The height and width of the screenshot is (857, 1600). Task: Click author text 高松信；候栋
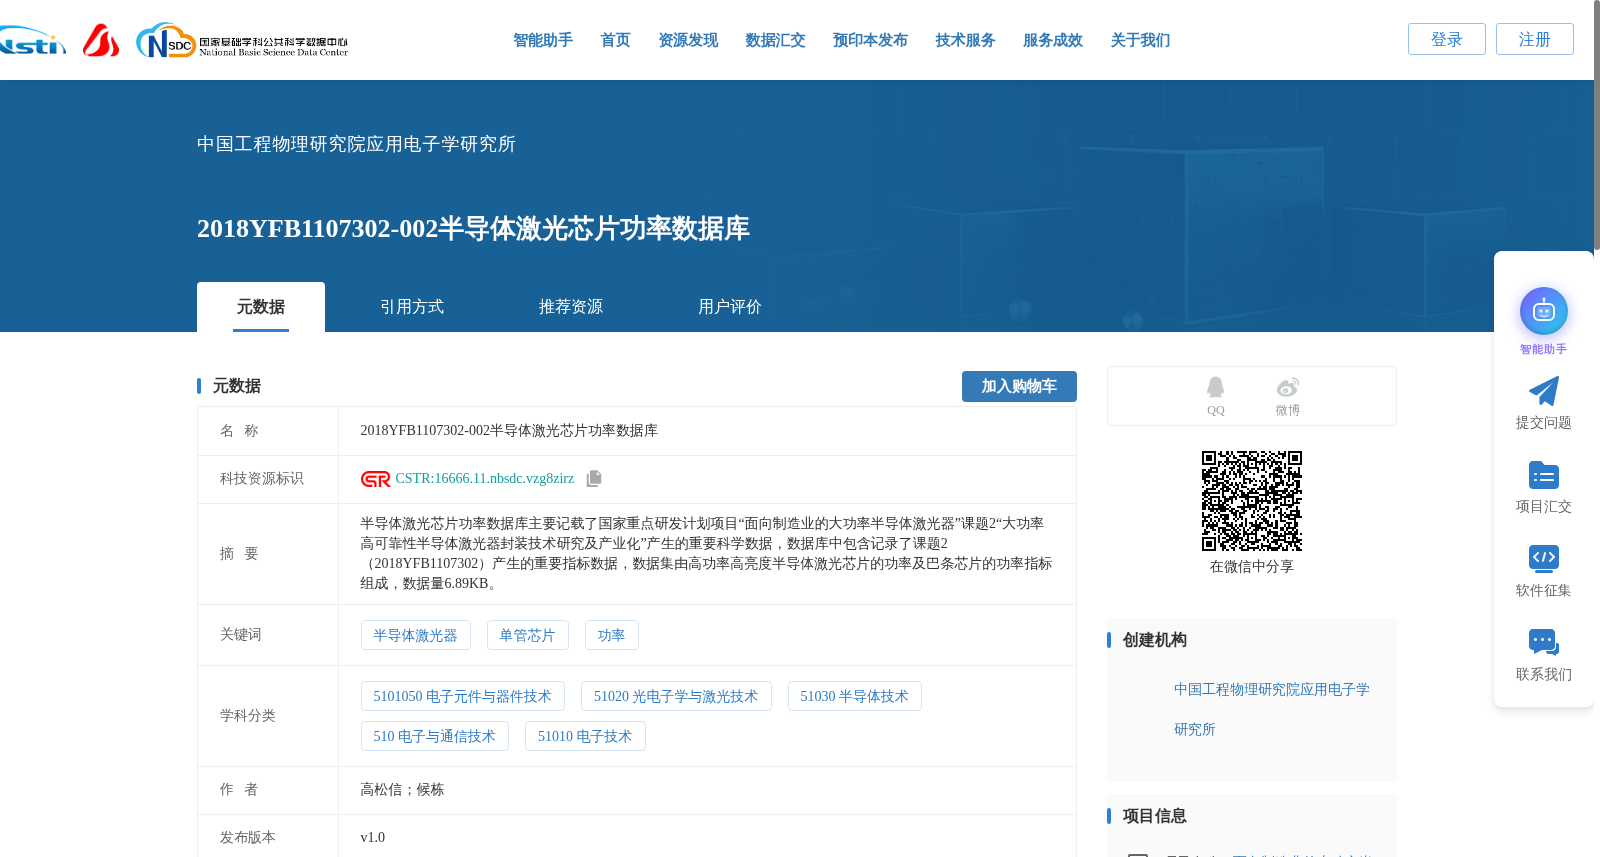402,790
